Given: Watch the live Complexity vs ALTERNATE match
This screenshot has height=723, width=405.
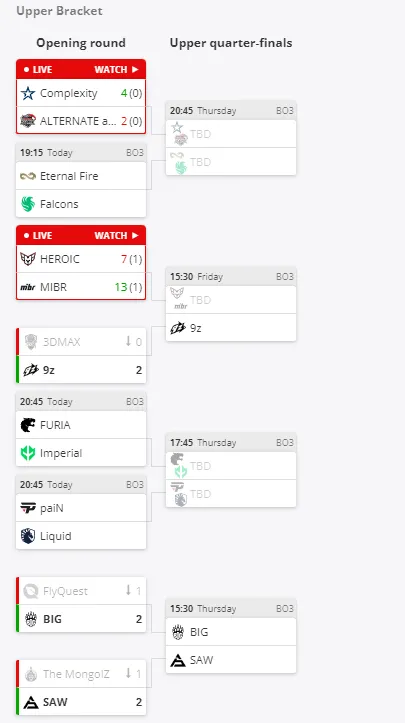Looking at the screenshot, I should coord(116,70).
